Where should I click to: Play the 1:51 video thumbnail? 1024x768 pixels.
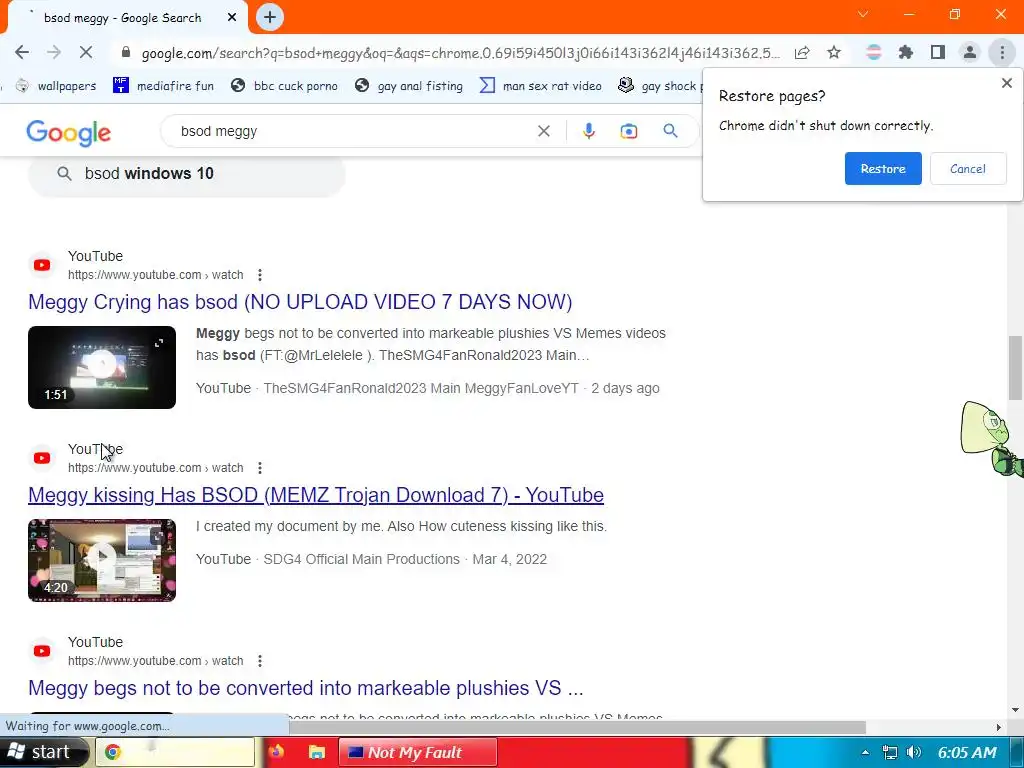(102, 367)
